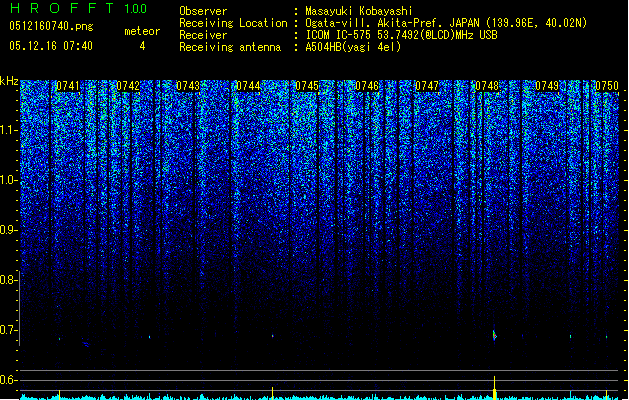
Task: Click the 0741 time marker label
Action: [x=68, y=86]
